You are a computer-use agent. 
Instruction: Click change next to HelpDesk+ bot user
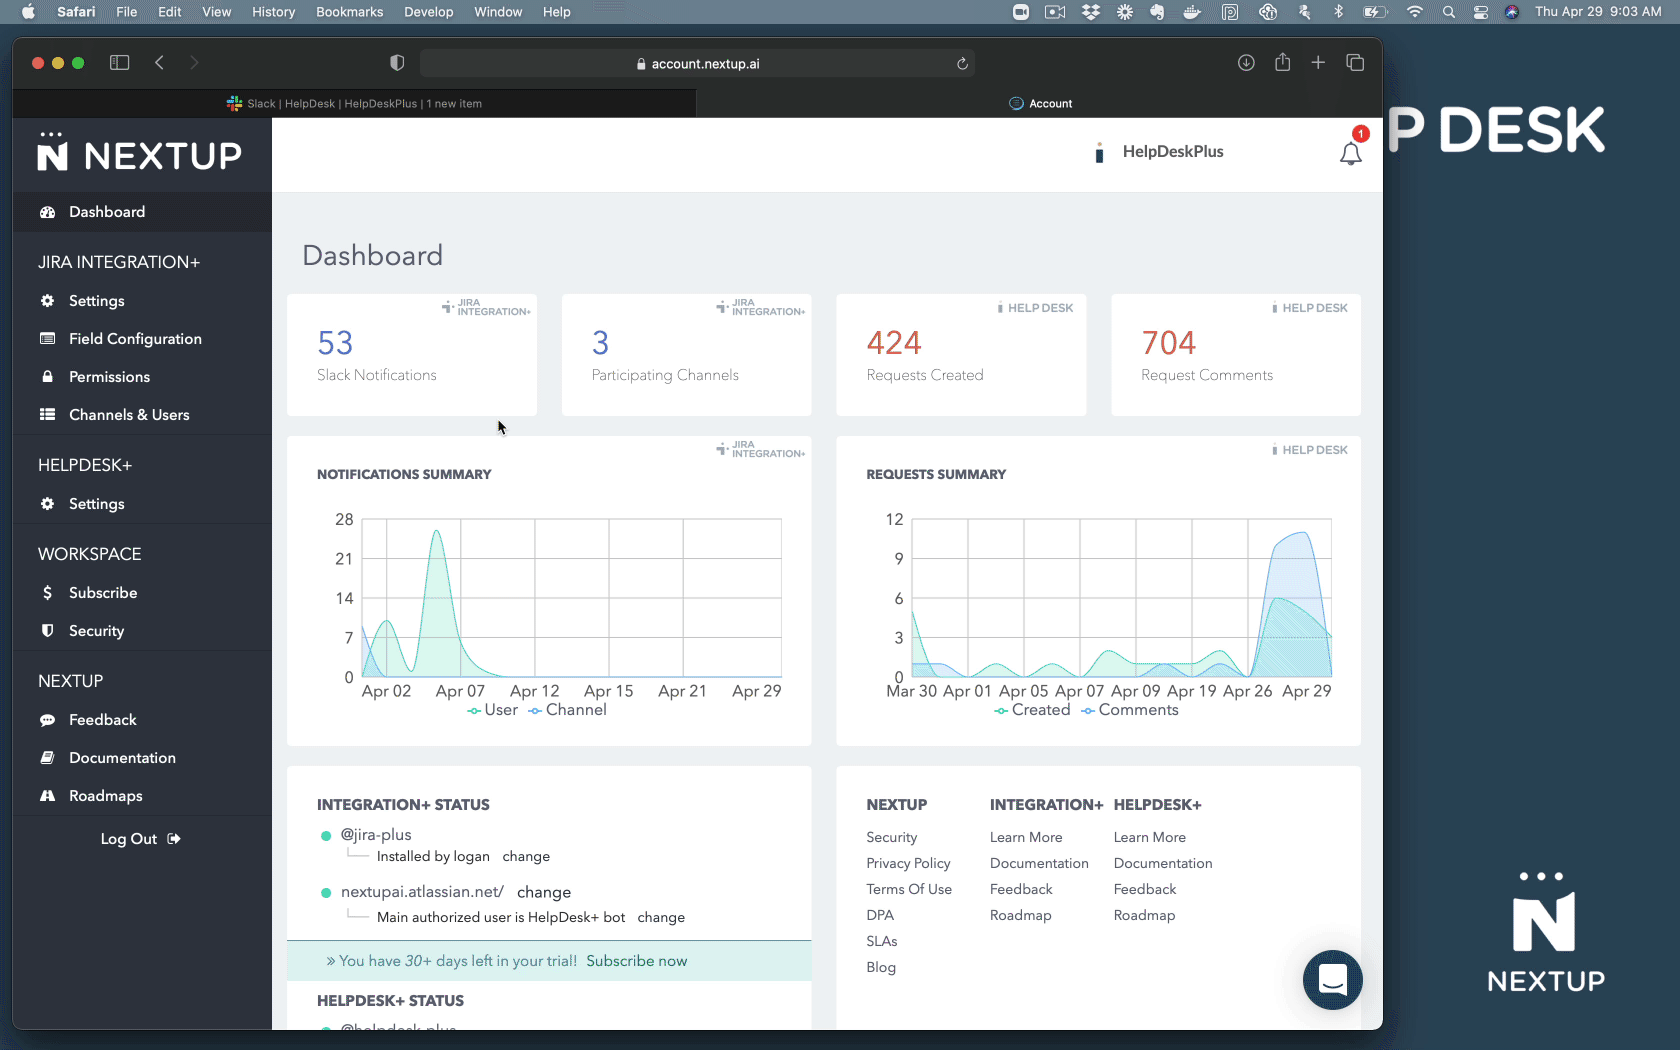tap(661, 918)
